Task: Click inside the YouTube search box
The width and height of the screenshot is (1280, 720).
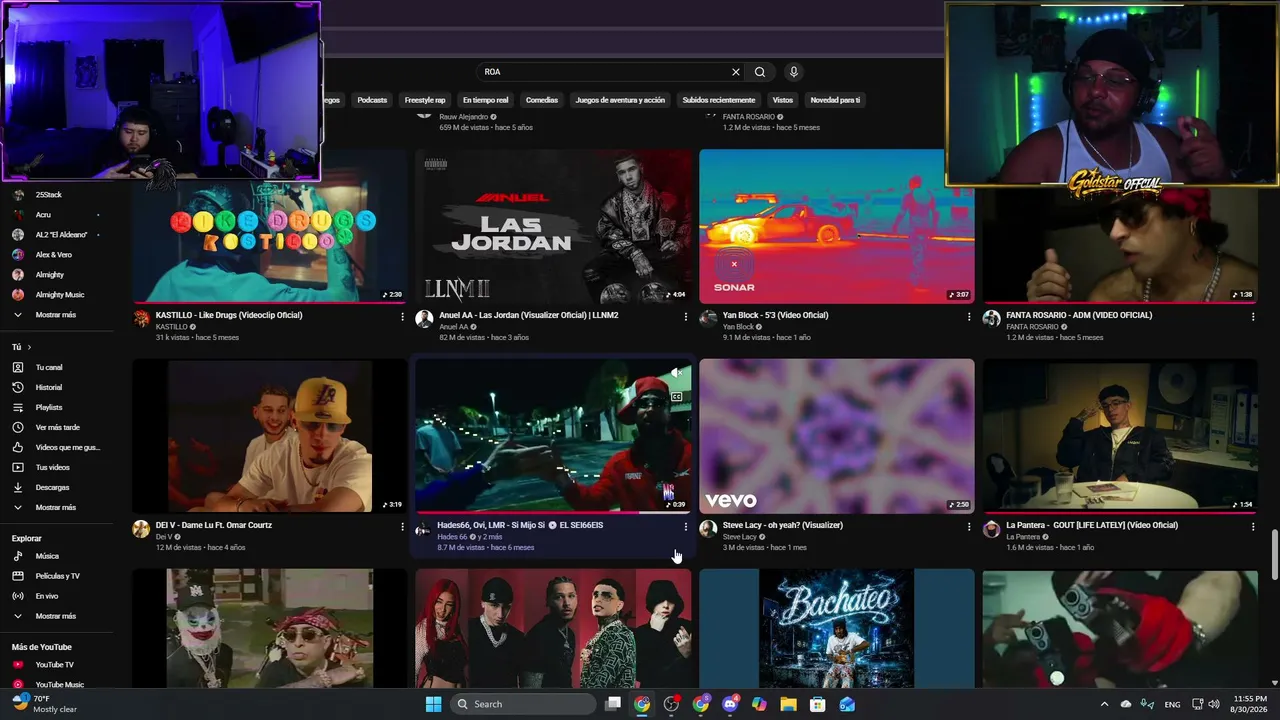Action: pos(603,72)
